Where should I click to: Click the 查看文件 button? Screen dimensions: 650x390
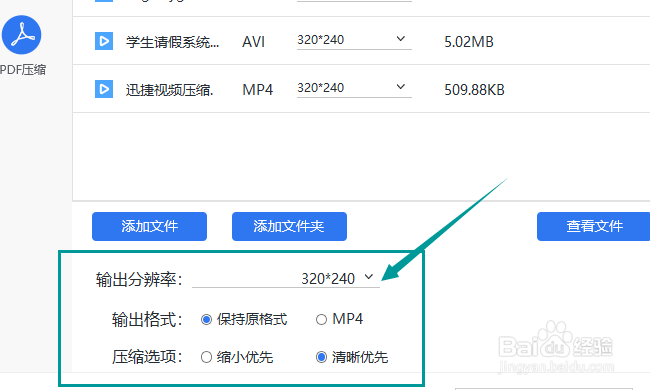(x=593, y=226)
